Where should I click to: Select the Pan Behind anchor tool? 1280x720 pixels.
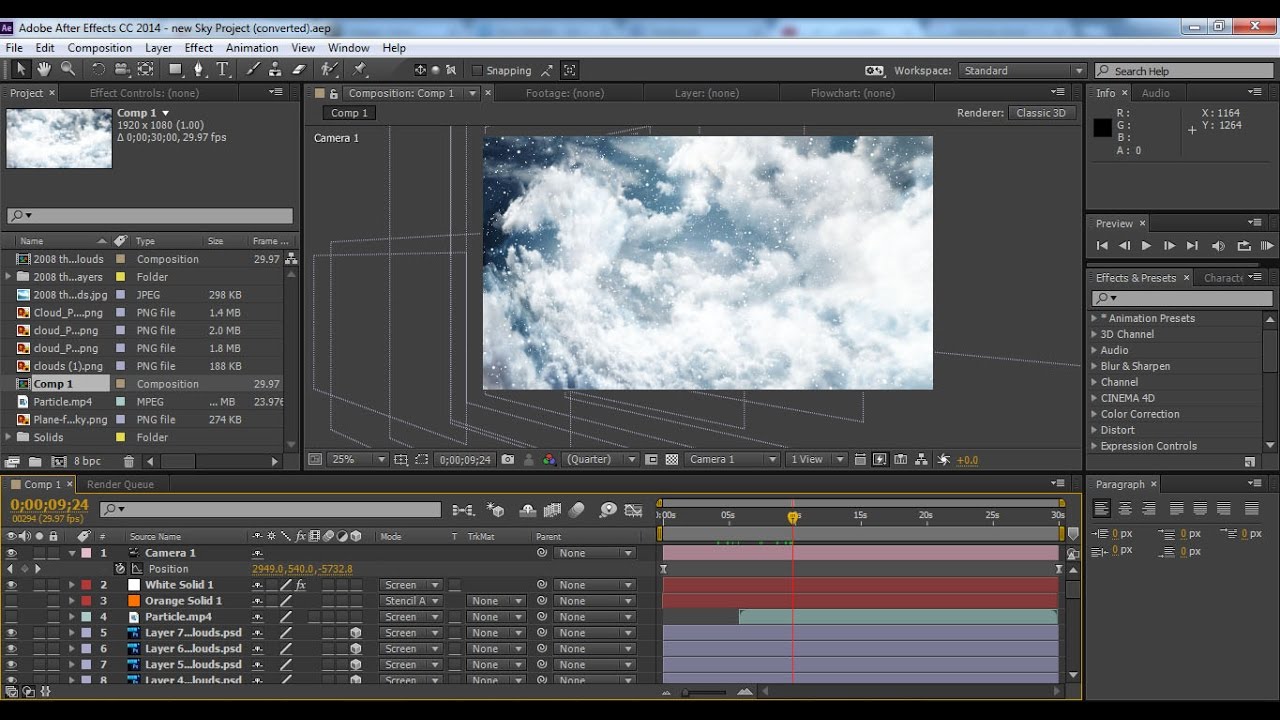pos(146,69)
